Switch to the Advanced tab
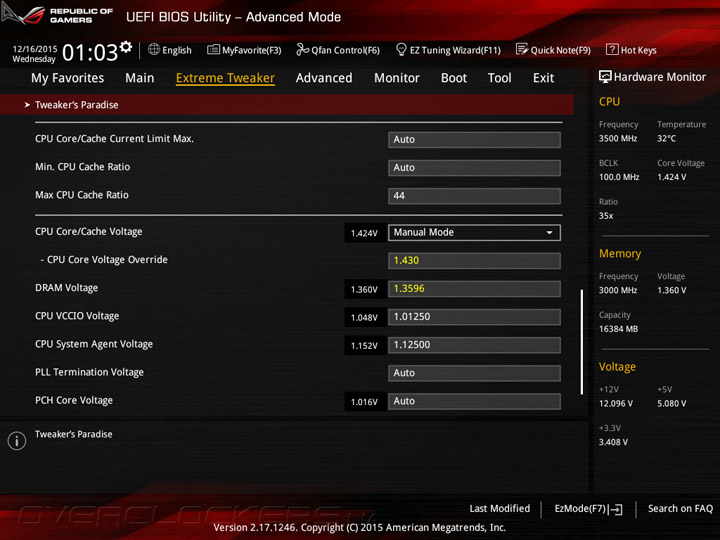 point(324,78)
